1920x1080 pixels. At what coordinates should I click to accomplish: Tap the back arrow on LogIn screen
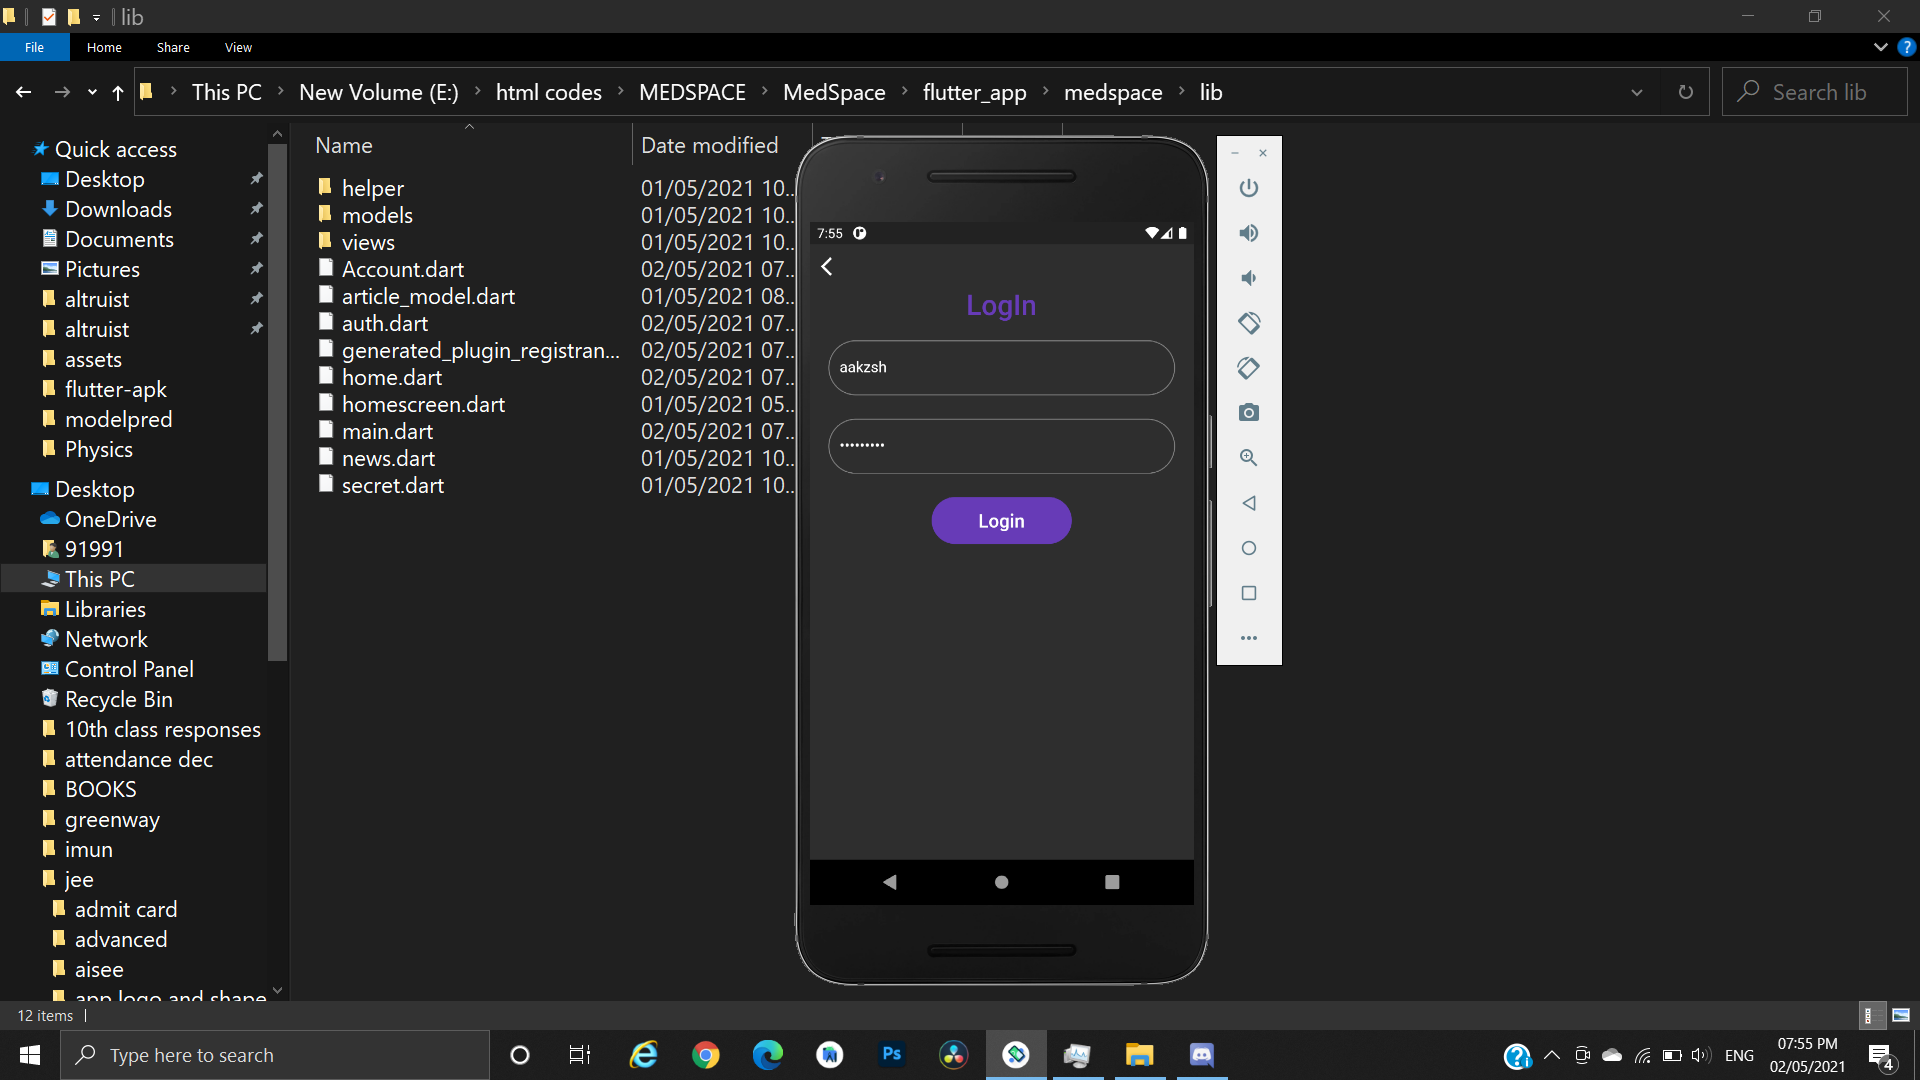[827, 267]
